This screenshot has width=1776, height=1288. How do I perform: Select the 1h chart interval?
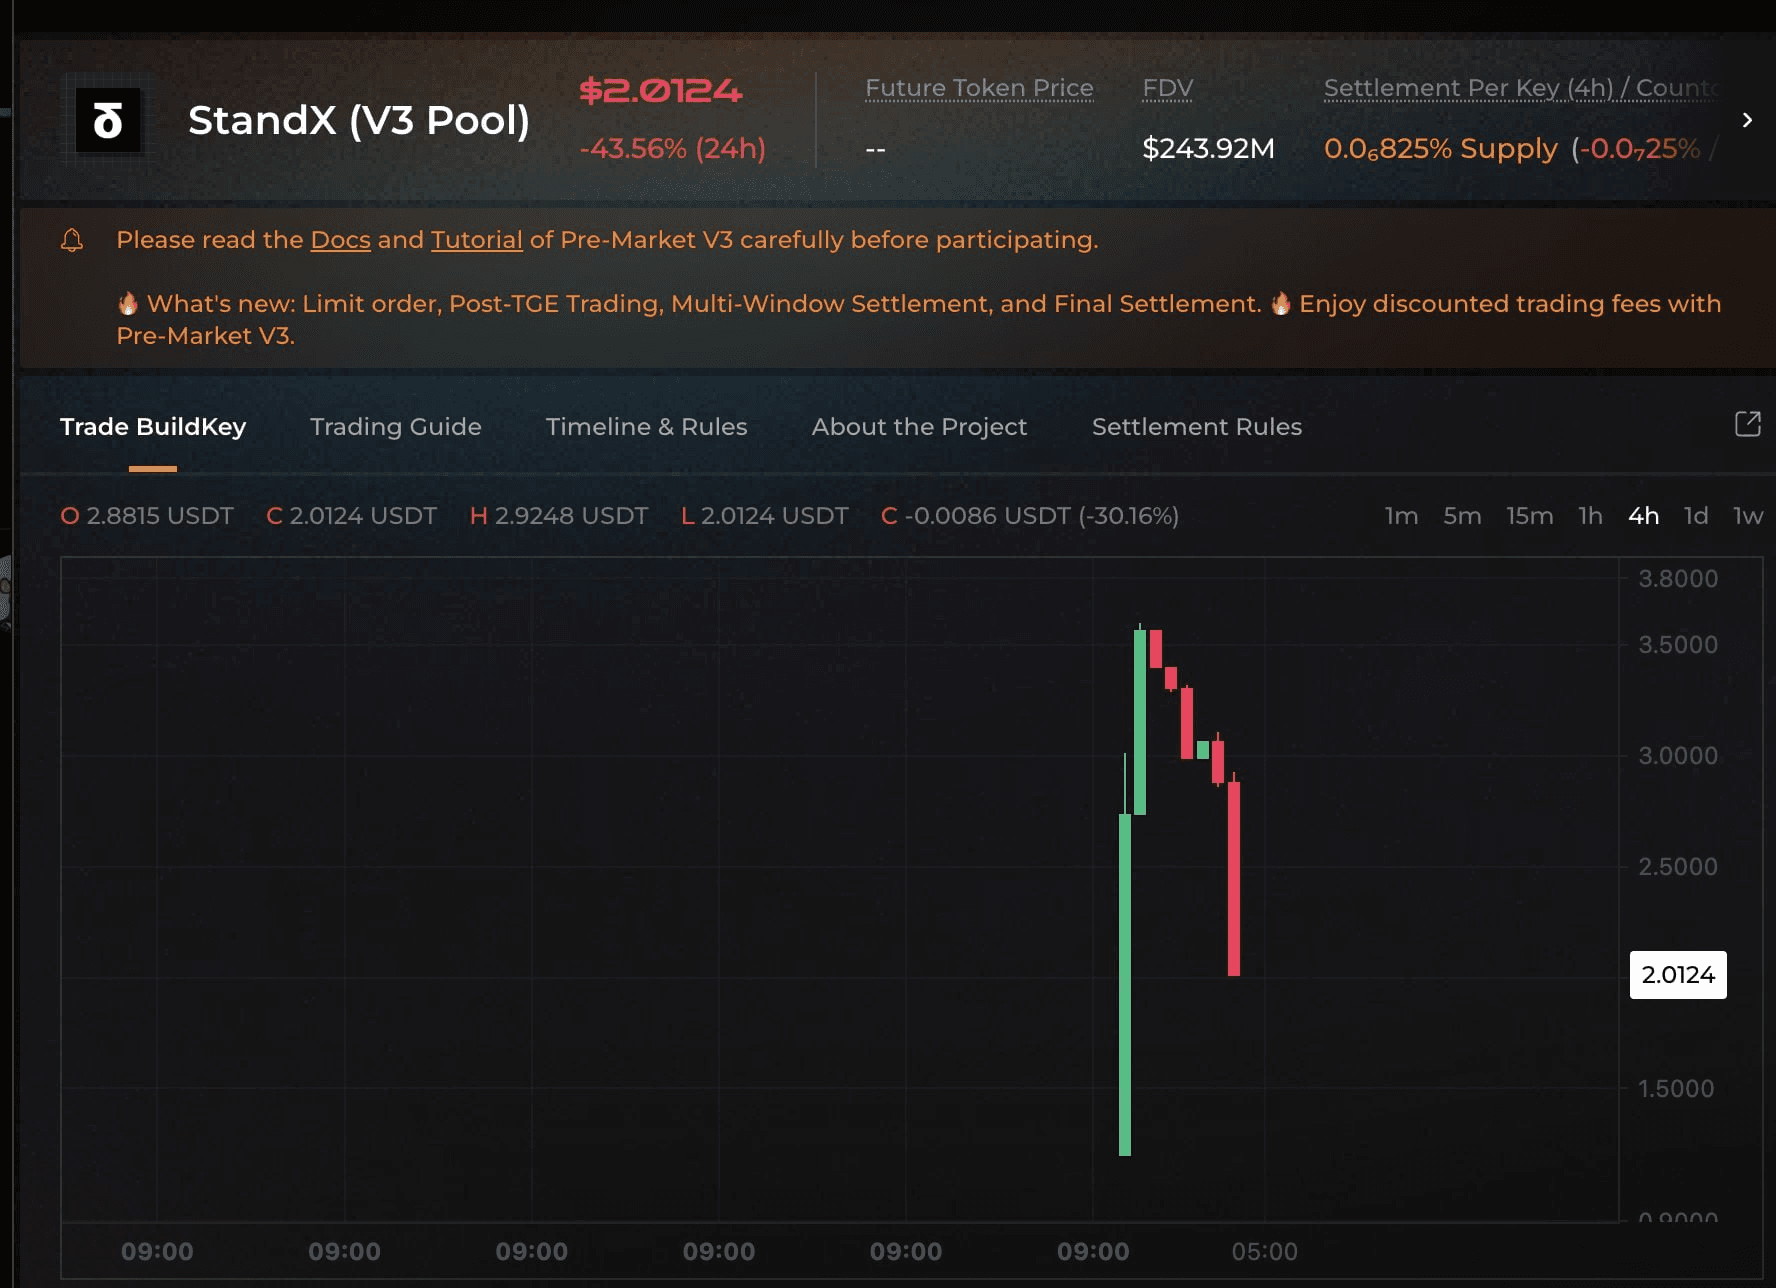pos(1590,516)
